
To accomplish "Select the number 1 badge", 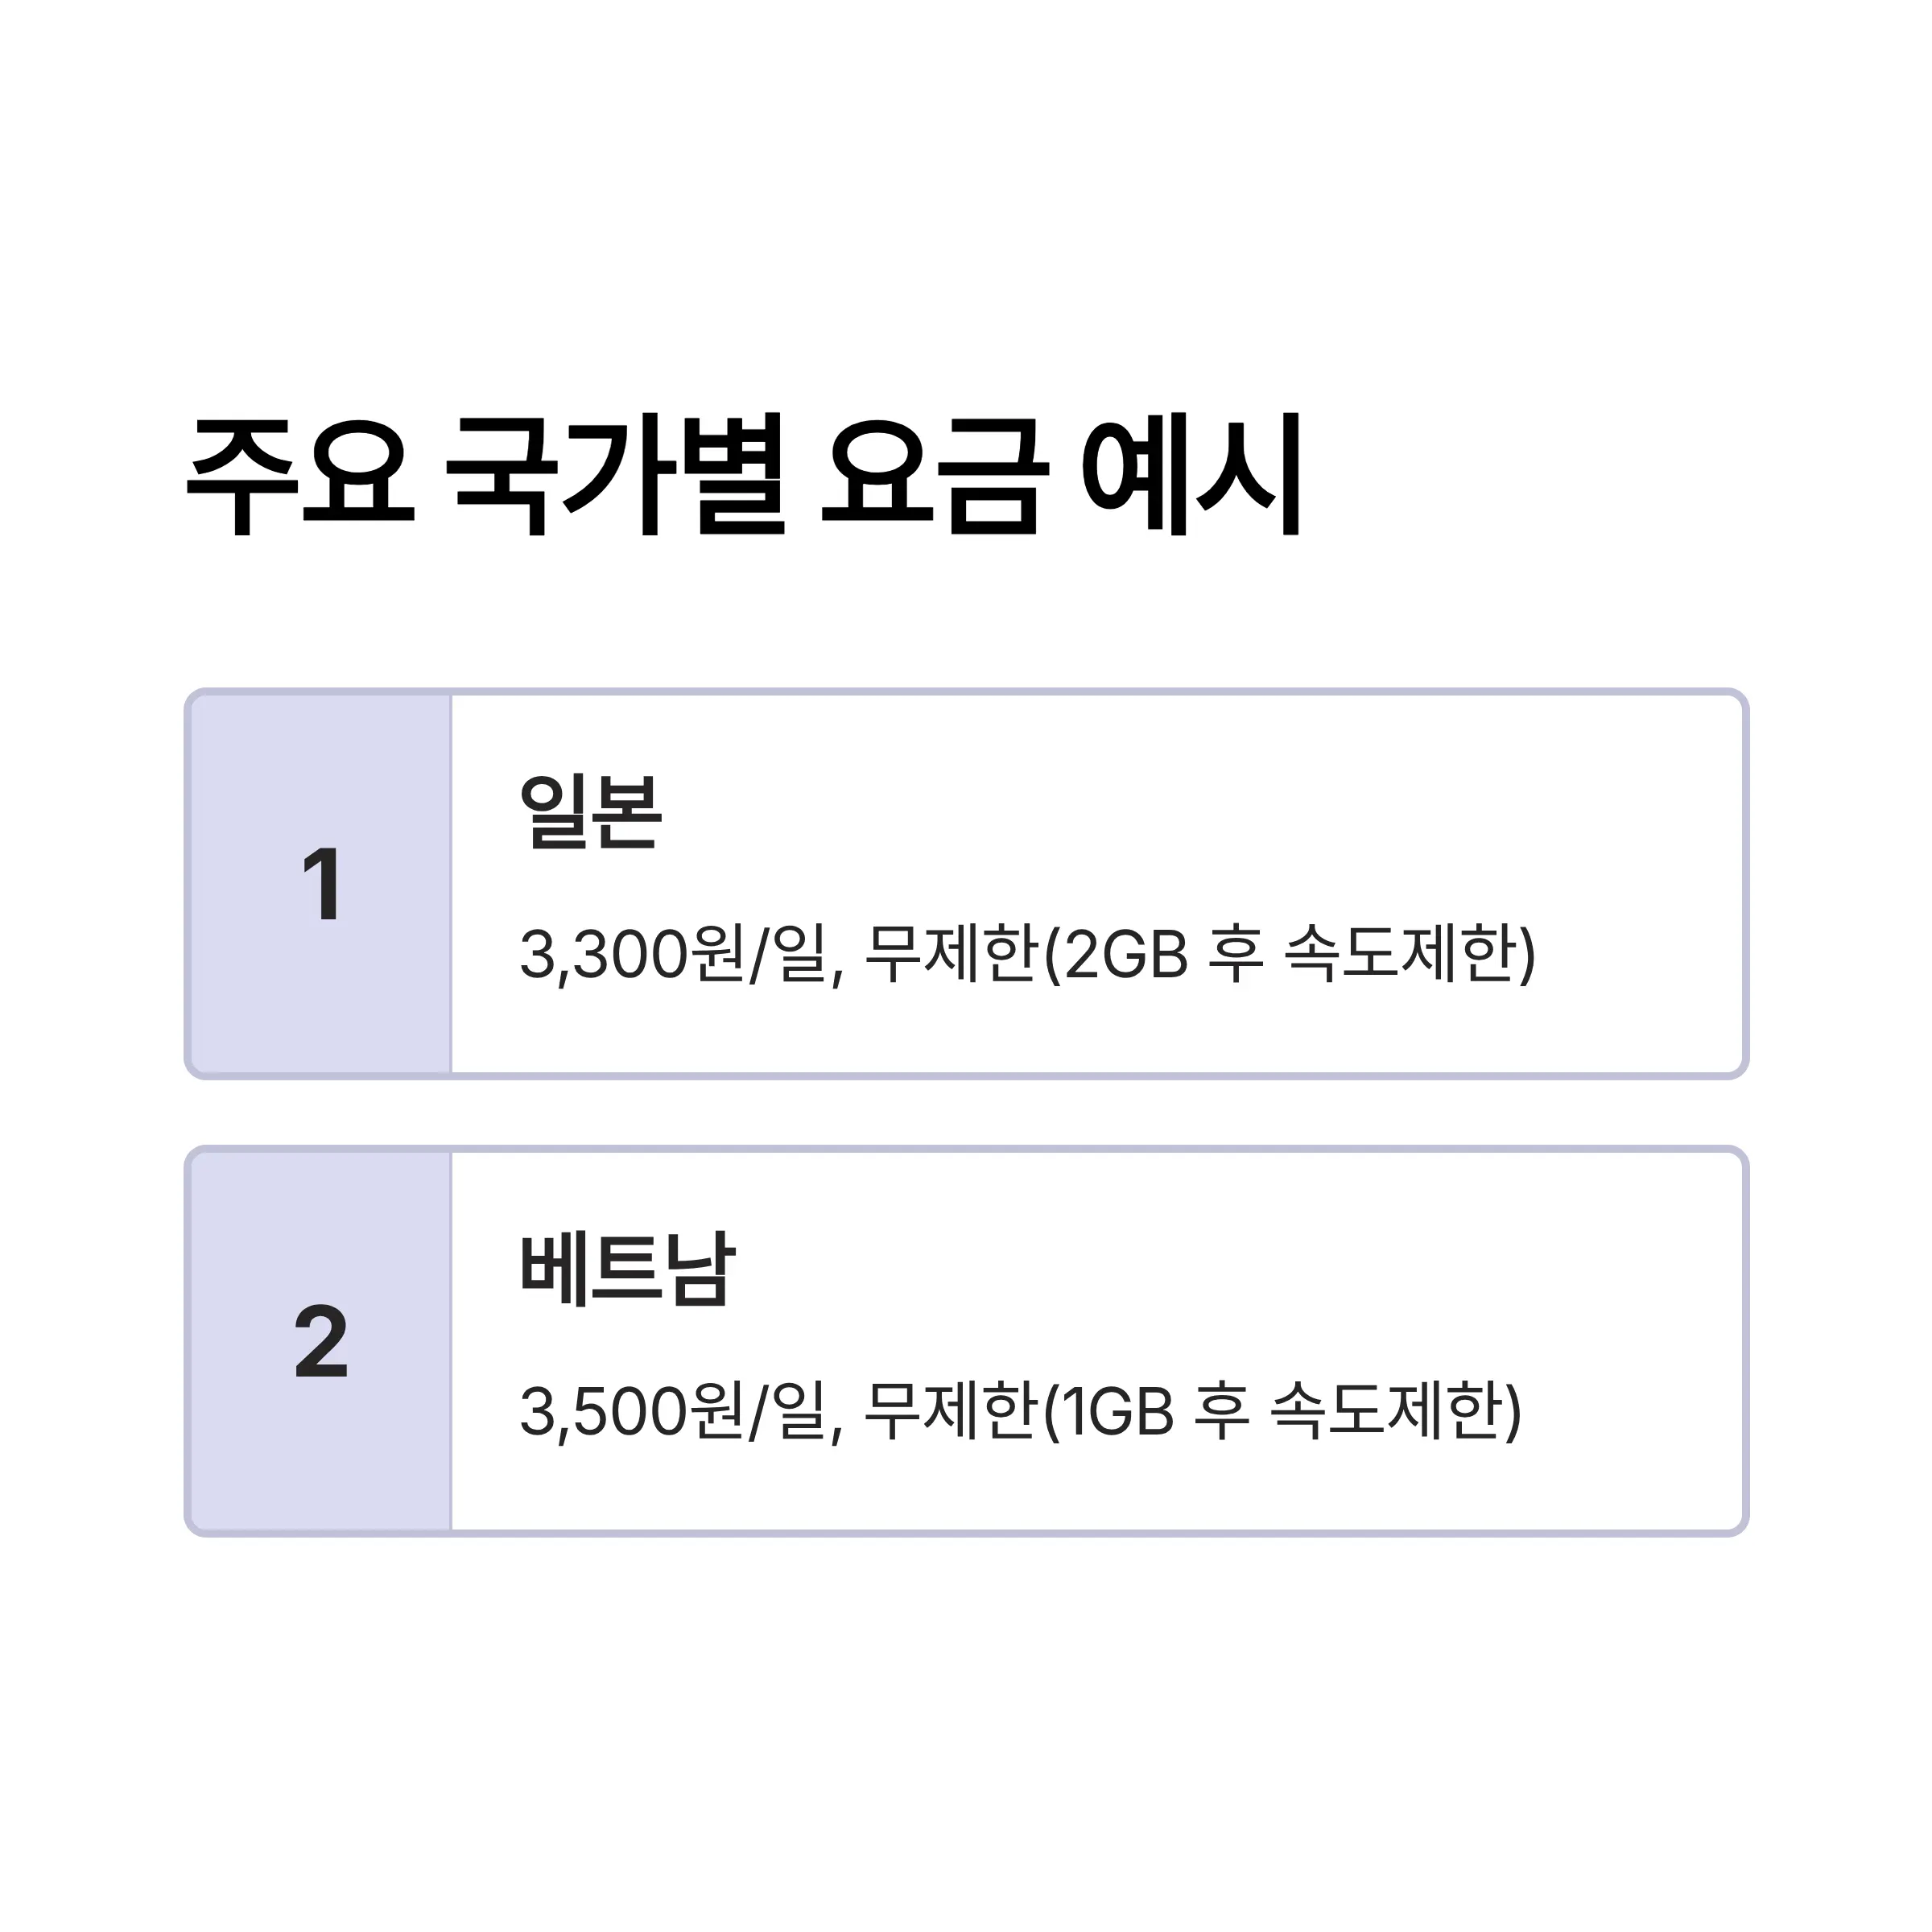I will point(322,884).
